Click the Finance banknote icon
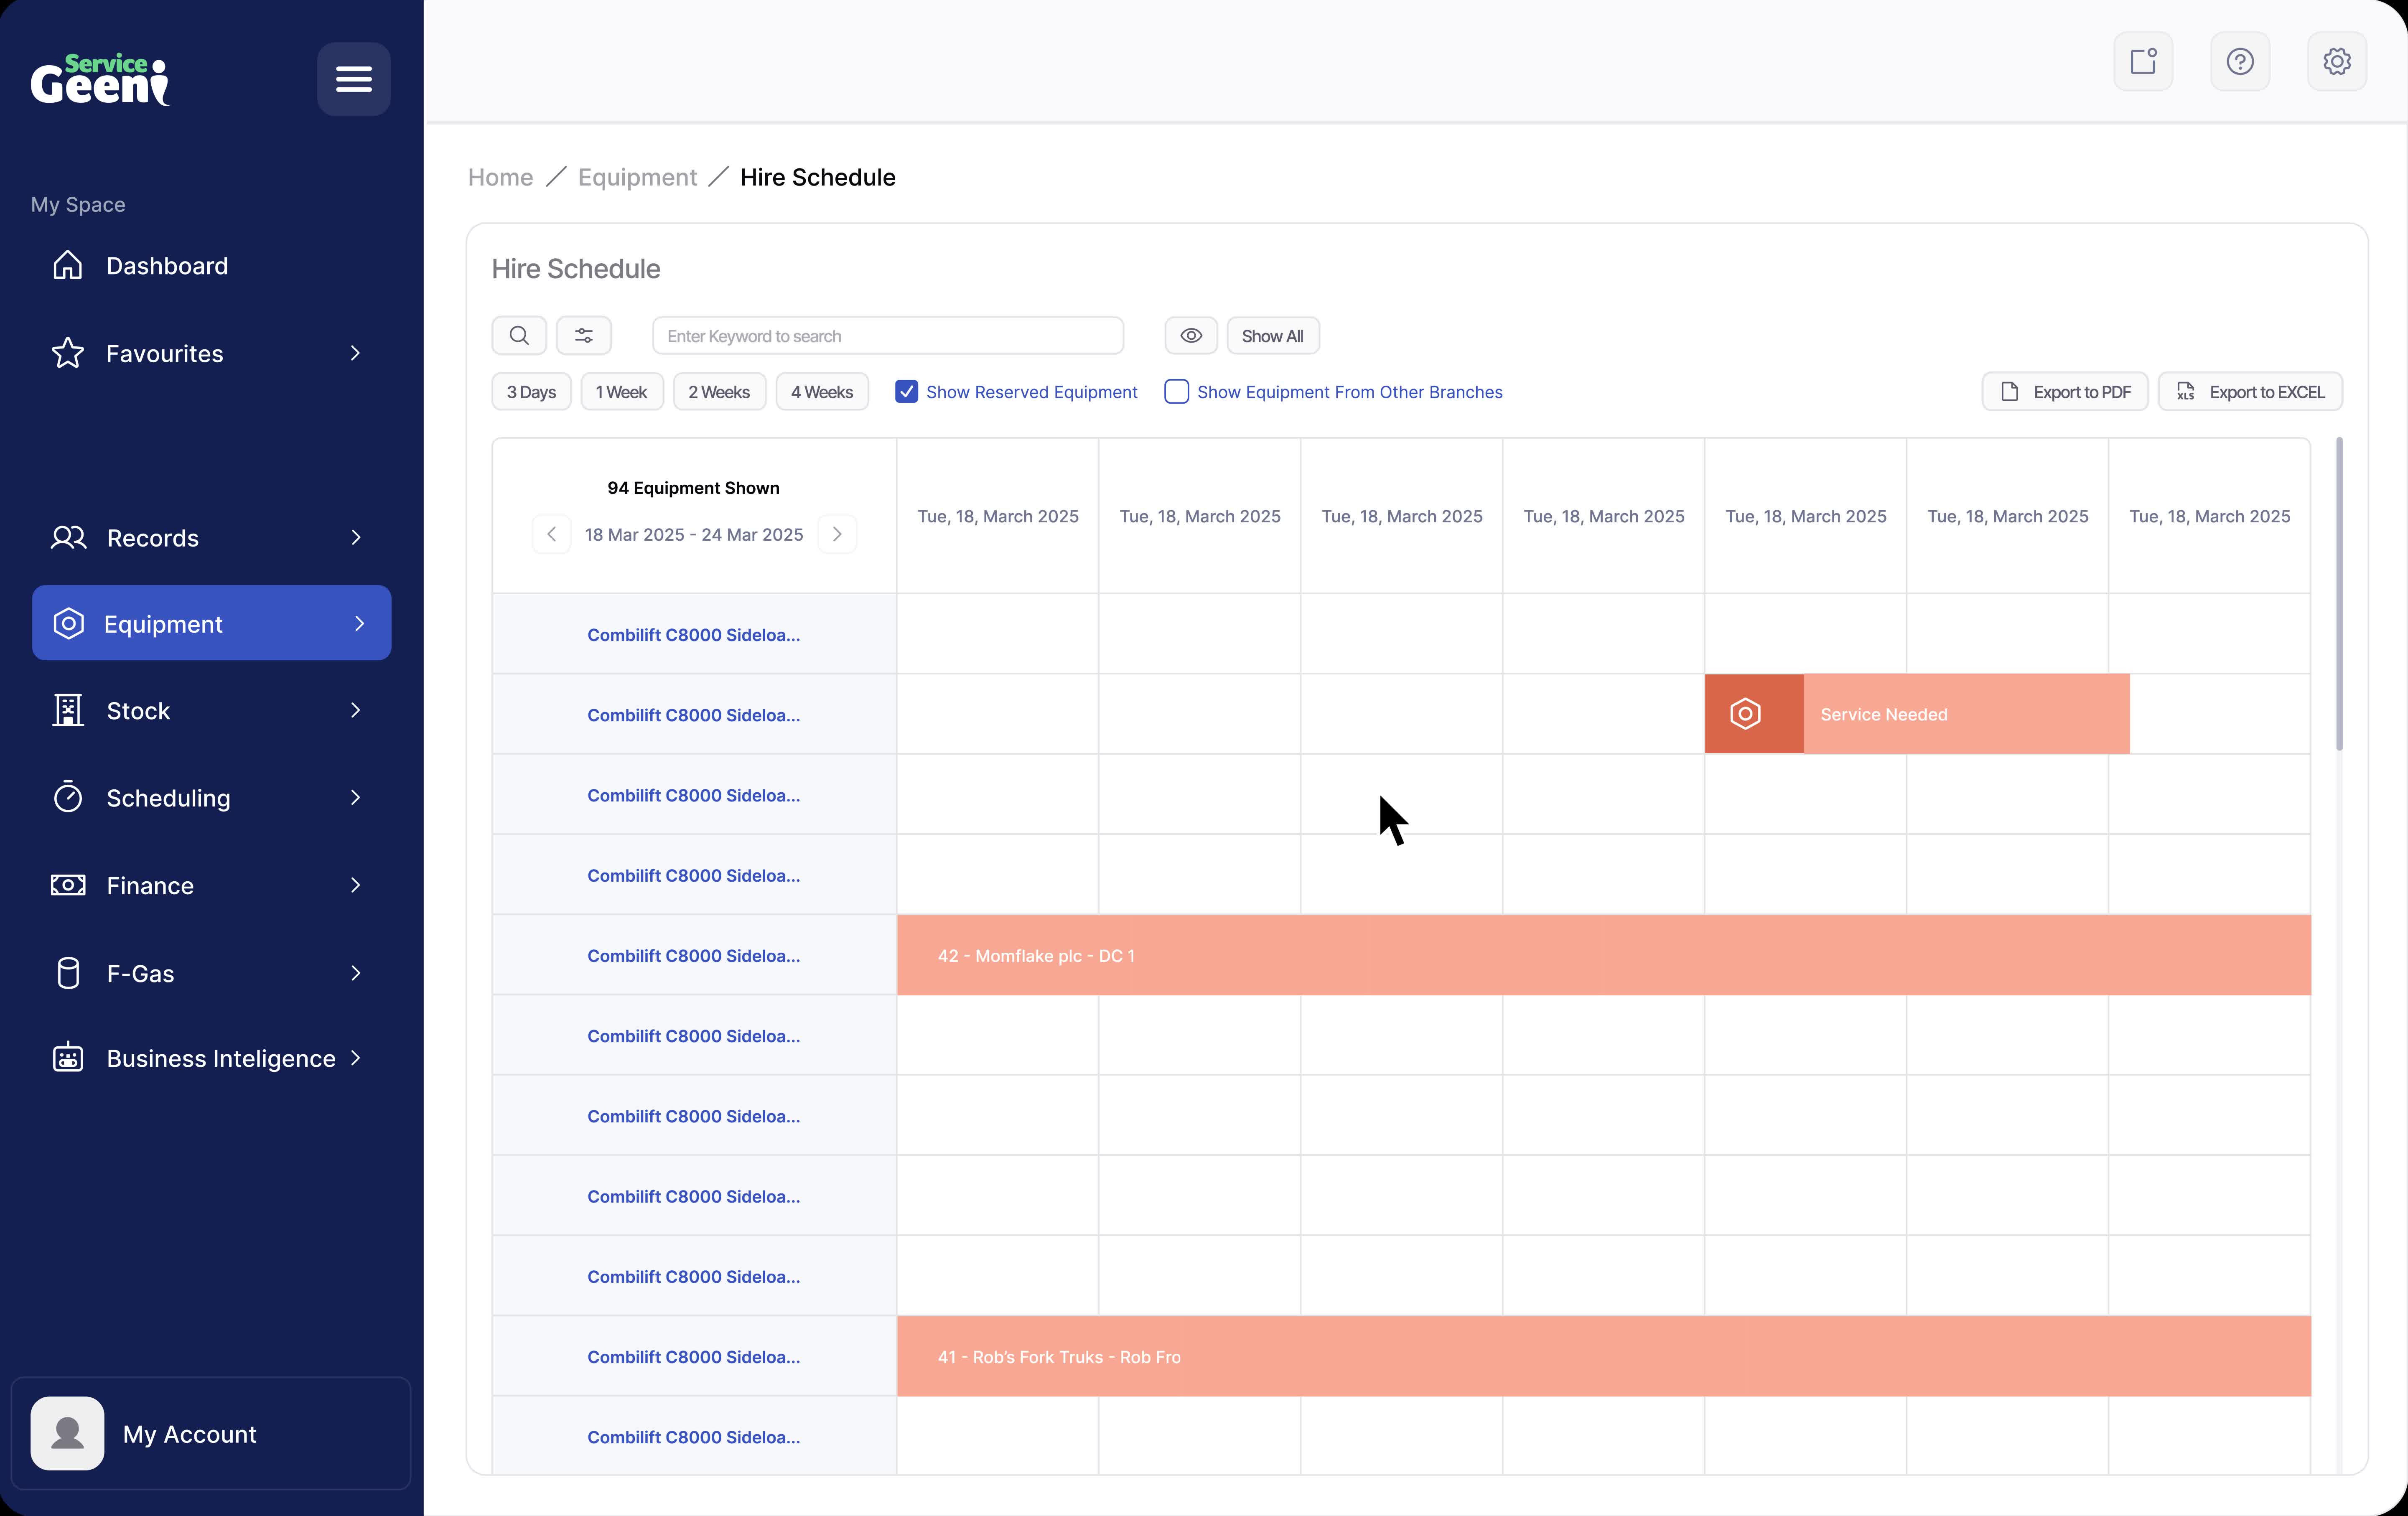Screen dimensions: 2408x1516 click(x=68, y=885)
